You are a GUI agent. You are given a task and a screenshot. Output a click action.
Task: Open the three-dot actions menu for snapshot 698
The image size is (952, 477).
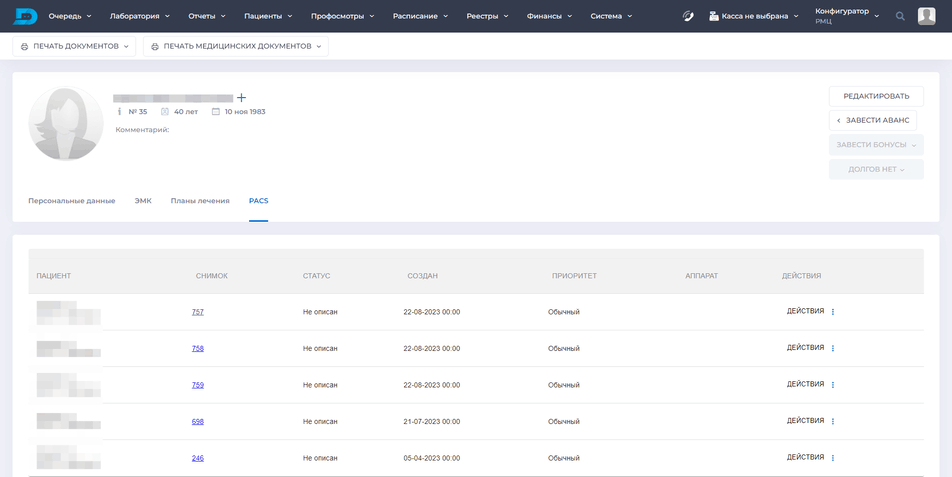point(832,421)
